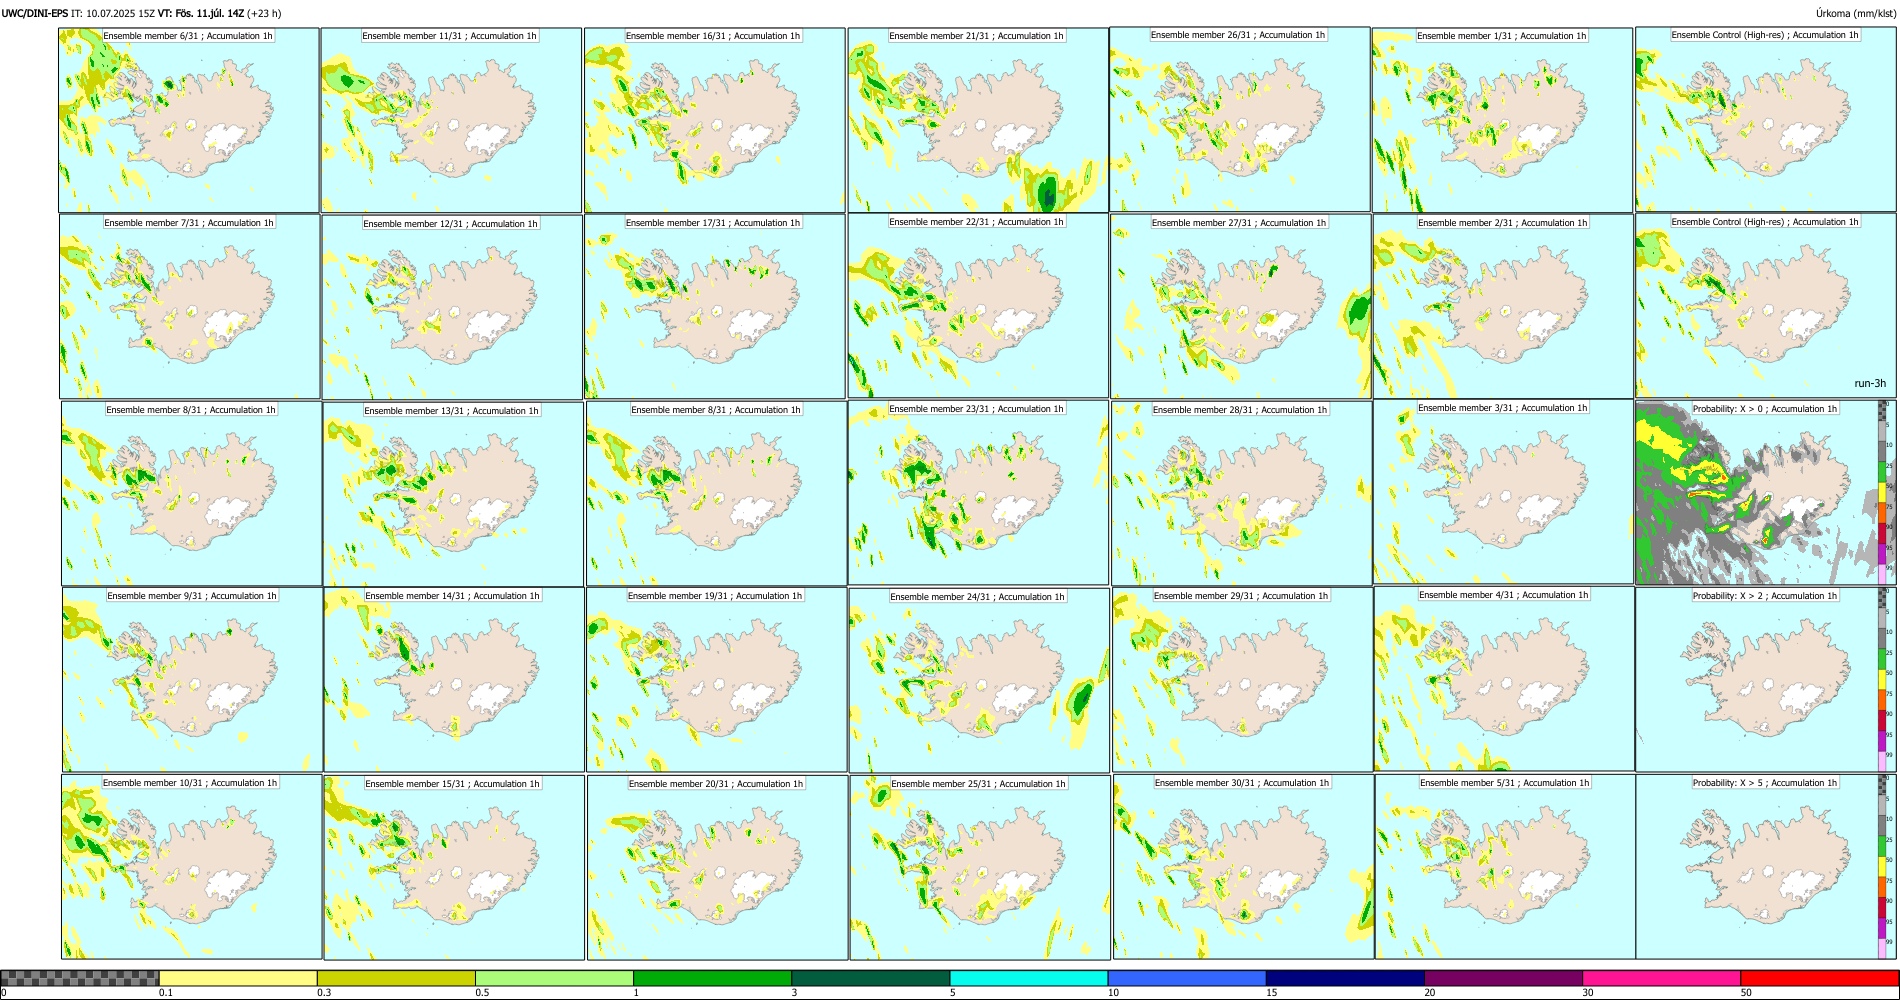
Task: Open the Ensemble member 6/31 map panel
Action: 189,120
